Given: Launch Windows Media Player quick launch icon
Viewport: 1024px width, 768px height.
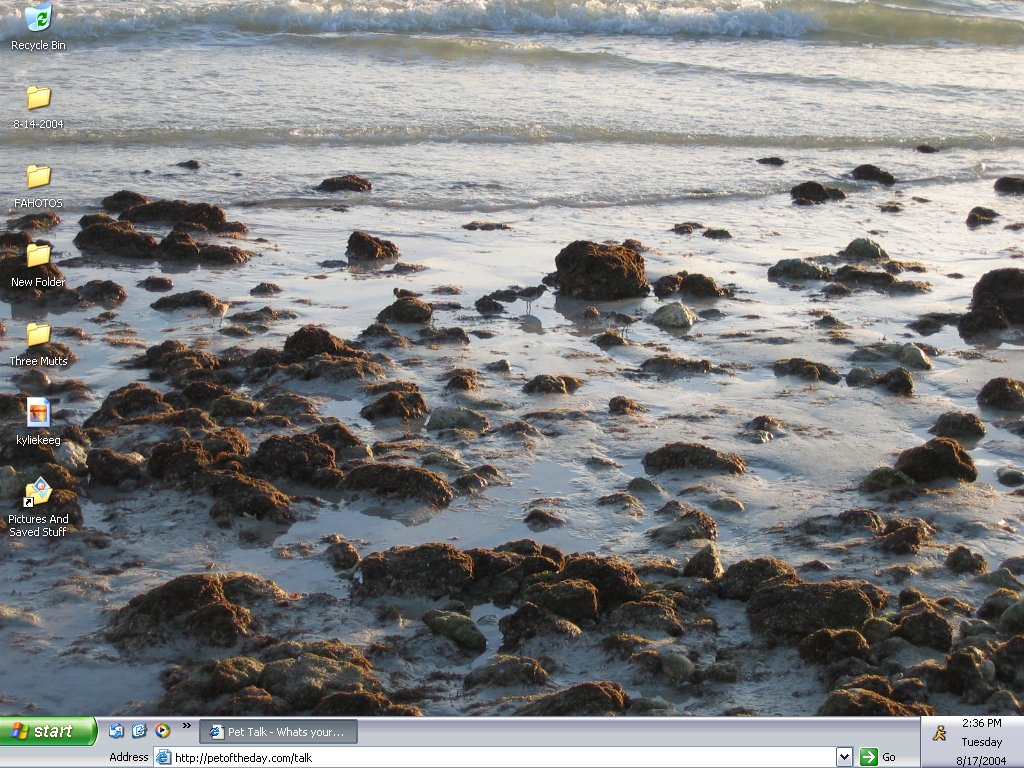Looking at the screenshot, I should 162,731.
